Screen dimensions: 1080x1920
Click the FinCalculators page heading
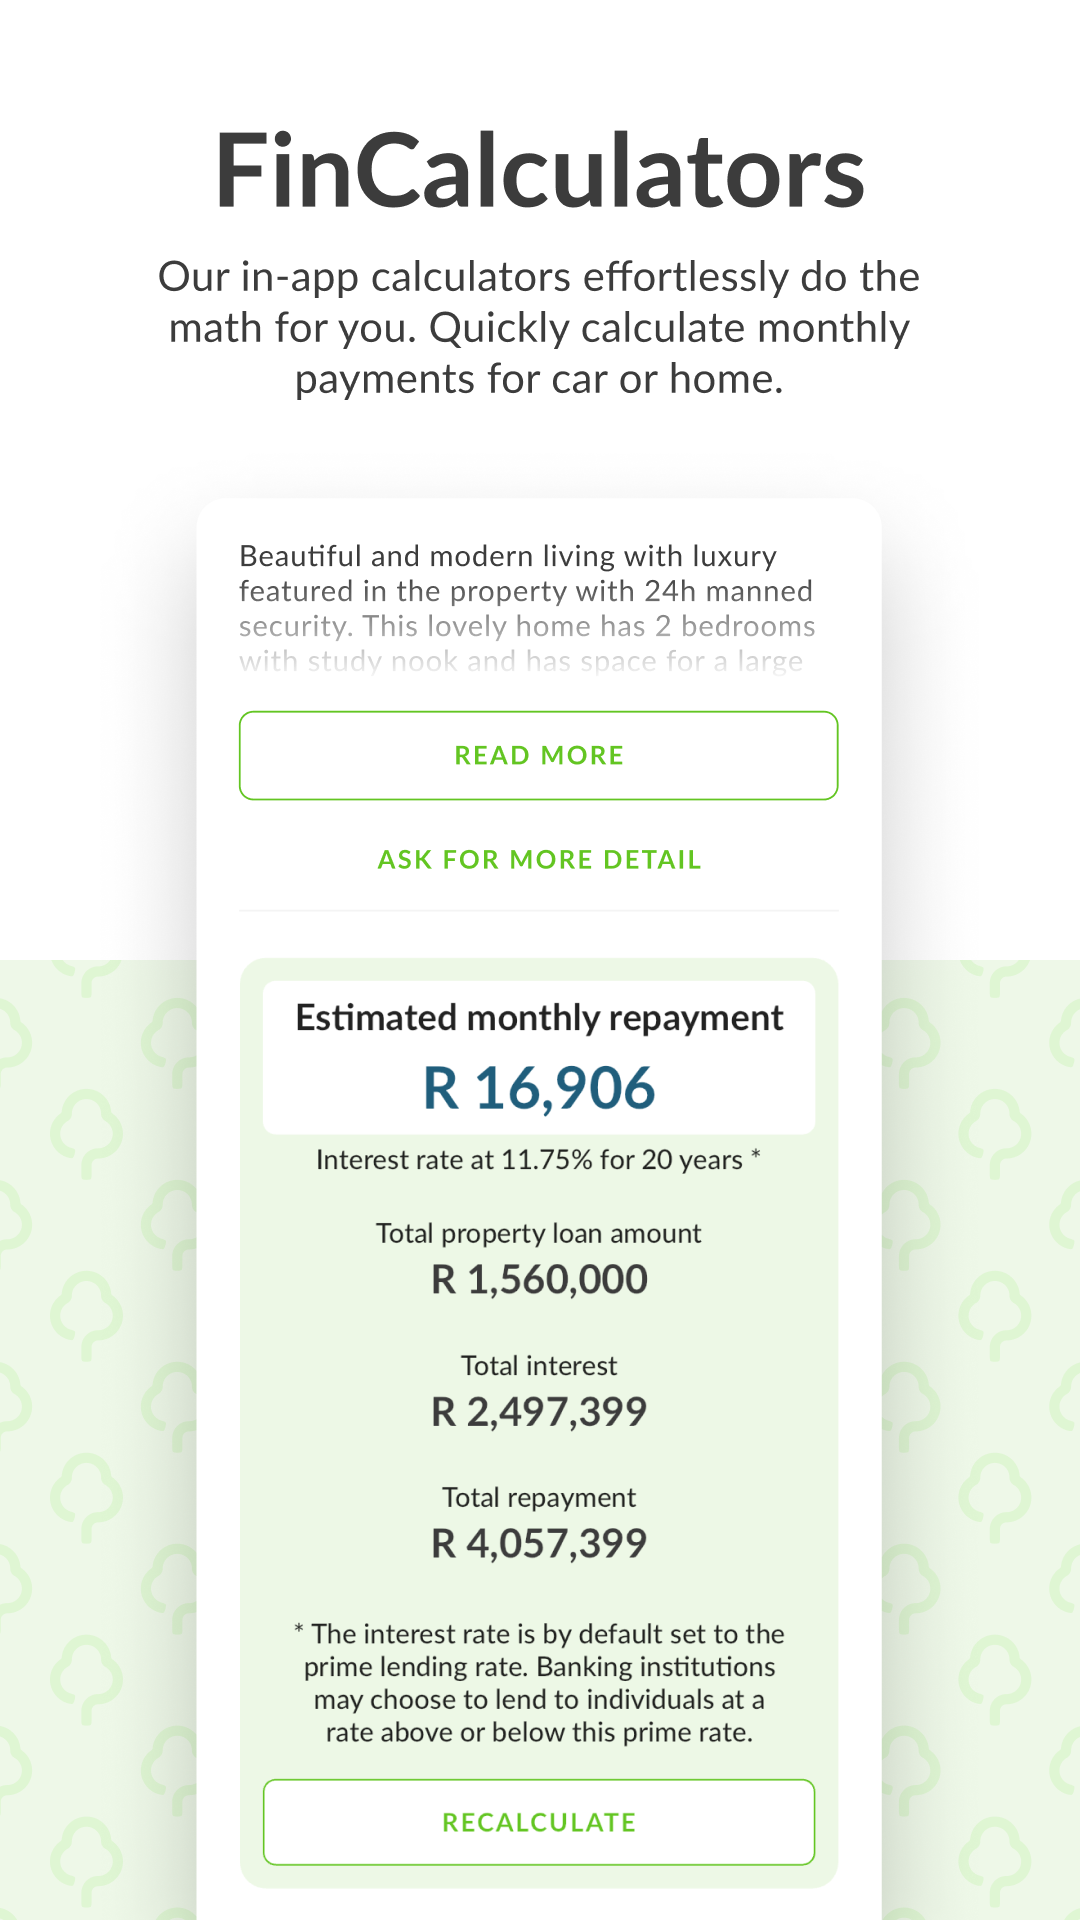click(538, 172)
